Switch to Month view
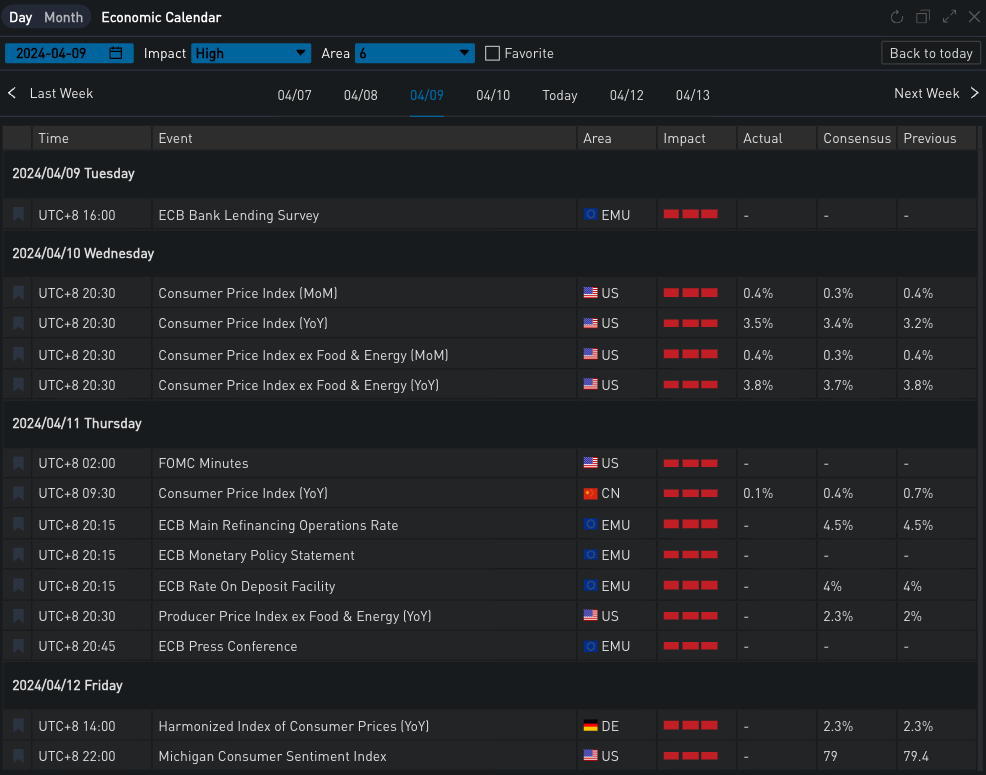This screenshot has width=986, height=775. click(x=63, y=17)
